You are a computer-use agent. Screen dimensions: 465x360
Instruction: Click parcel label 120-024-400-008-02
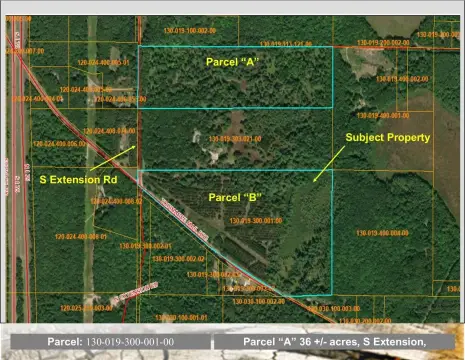click(x=116, y=201)
